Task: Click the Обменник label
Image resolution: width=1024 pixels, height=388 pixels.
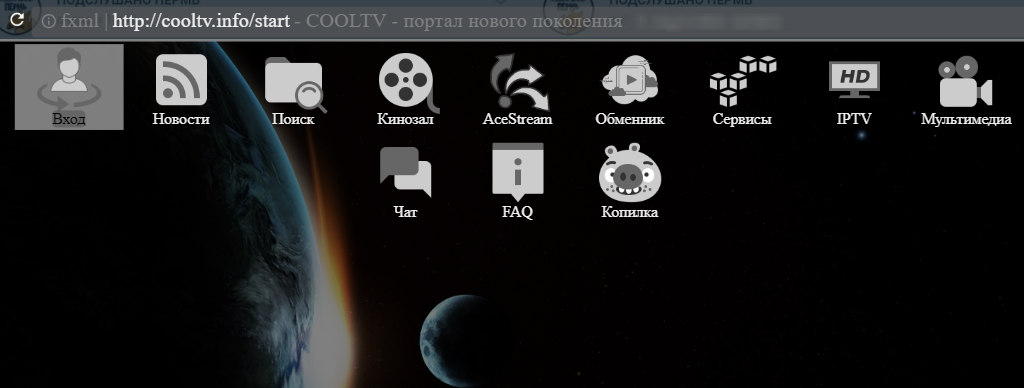Action: pos(630,119)
